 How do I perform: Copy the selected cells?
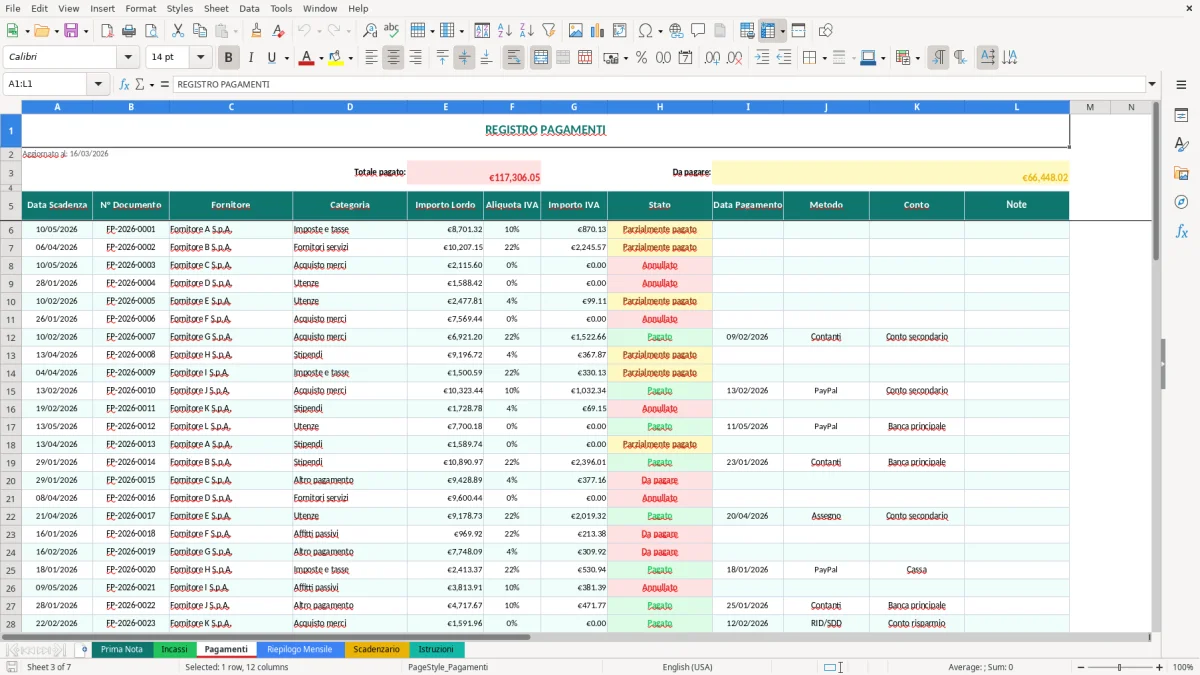[x=200, y=31]
